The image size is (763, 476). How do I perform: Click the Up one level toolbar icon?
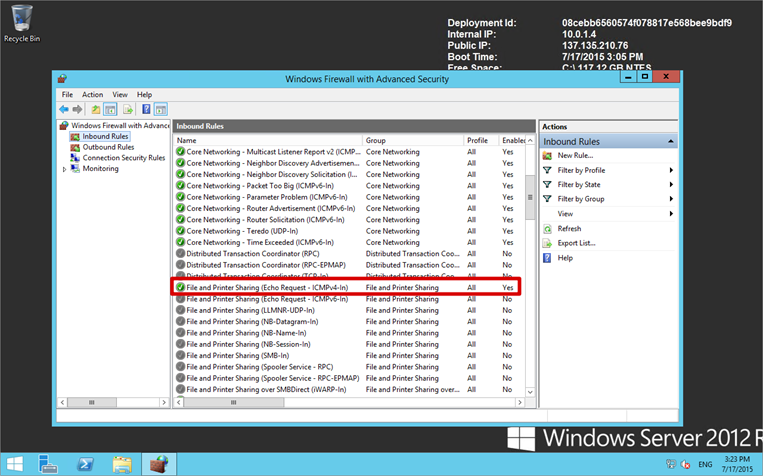(96, 110)
